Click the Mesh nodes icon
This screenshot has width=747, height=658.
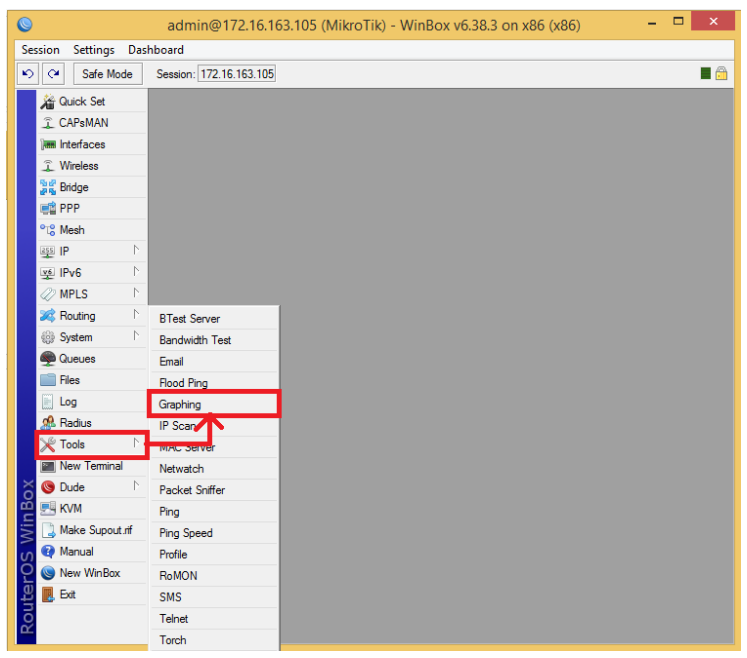coord(48,230)
